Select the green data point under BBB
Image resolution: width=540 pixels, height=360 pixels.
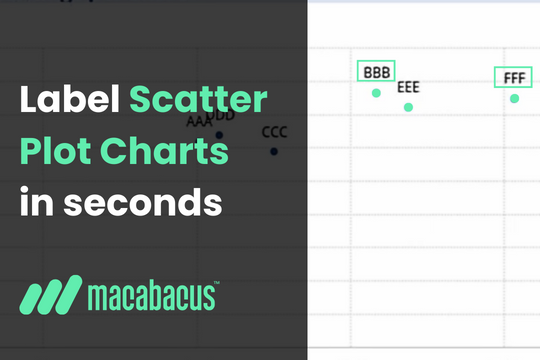click(376, 93)
